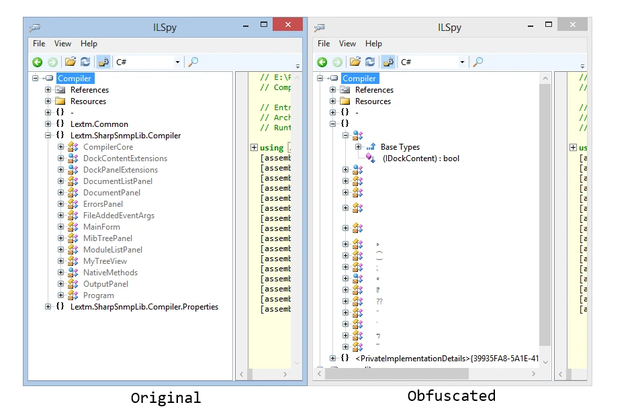
Task: Open file icon in Obfuscated ILSpy toolbar
Action: pyautogui.click(x=355, y=62)
